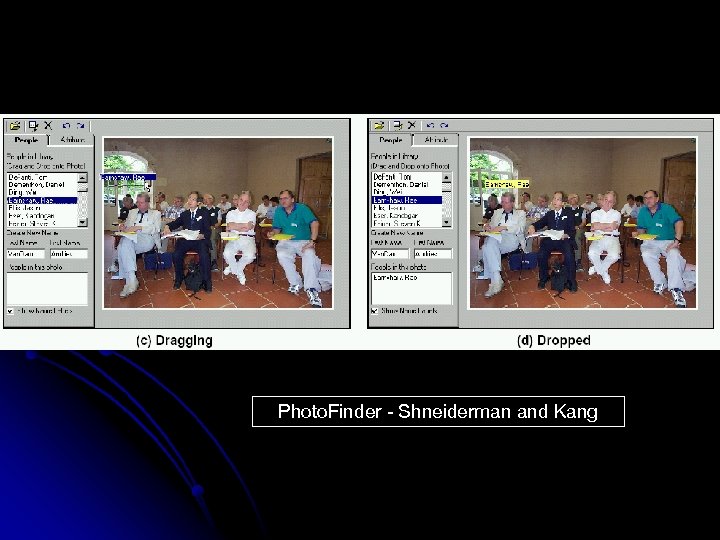Click the yellow "Earnshaw, Rae" label on Dropped photo
Screen dimensions: 720x540
coord(507,184)
